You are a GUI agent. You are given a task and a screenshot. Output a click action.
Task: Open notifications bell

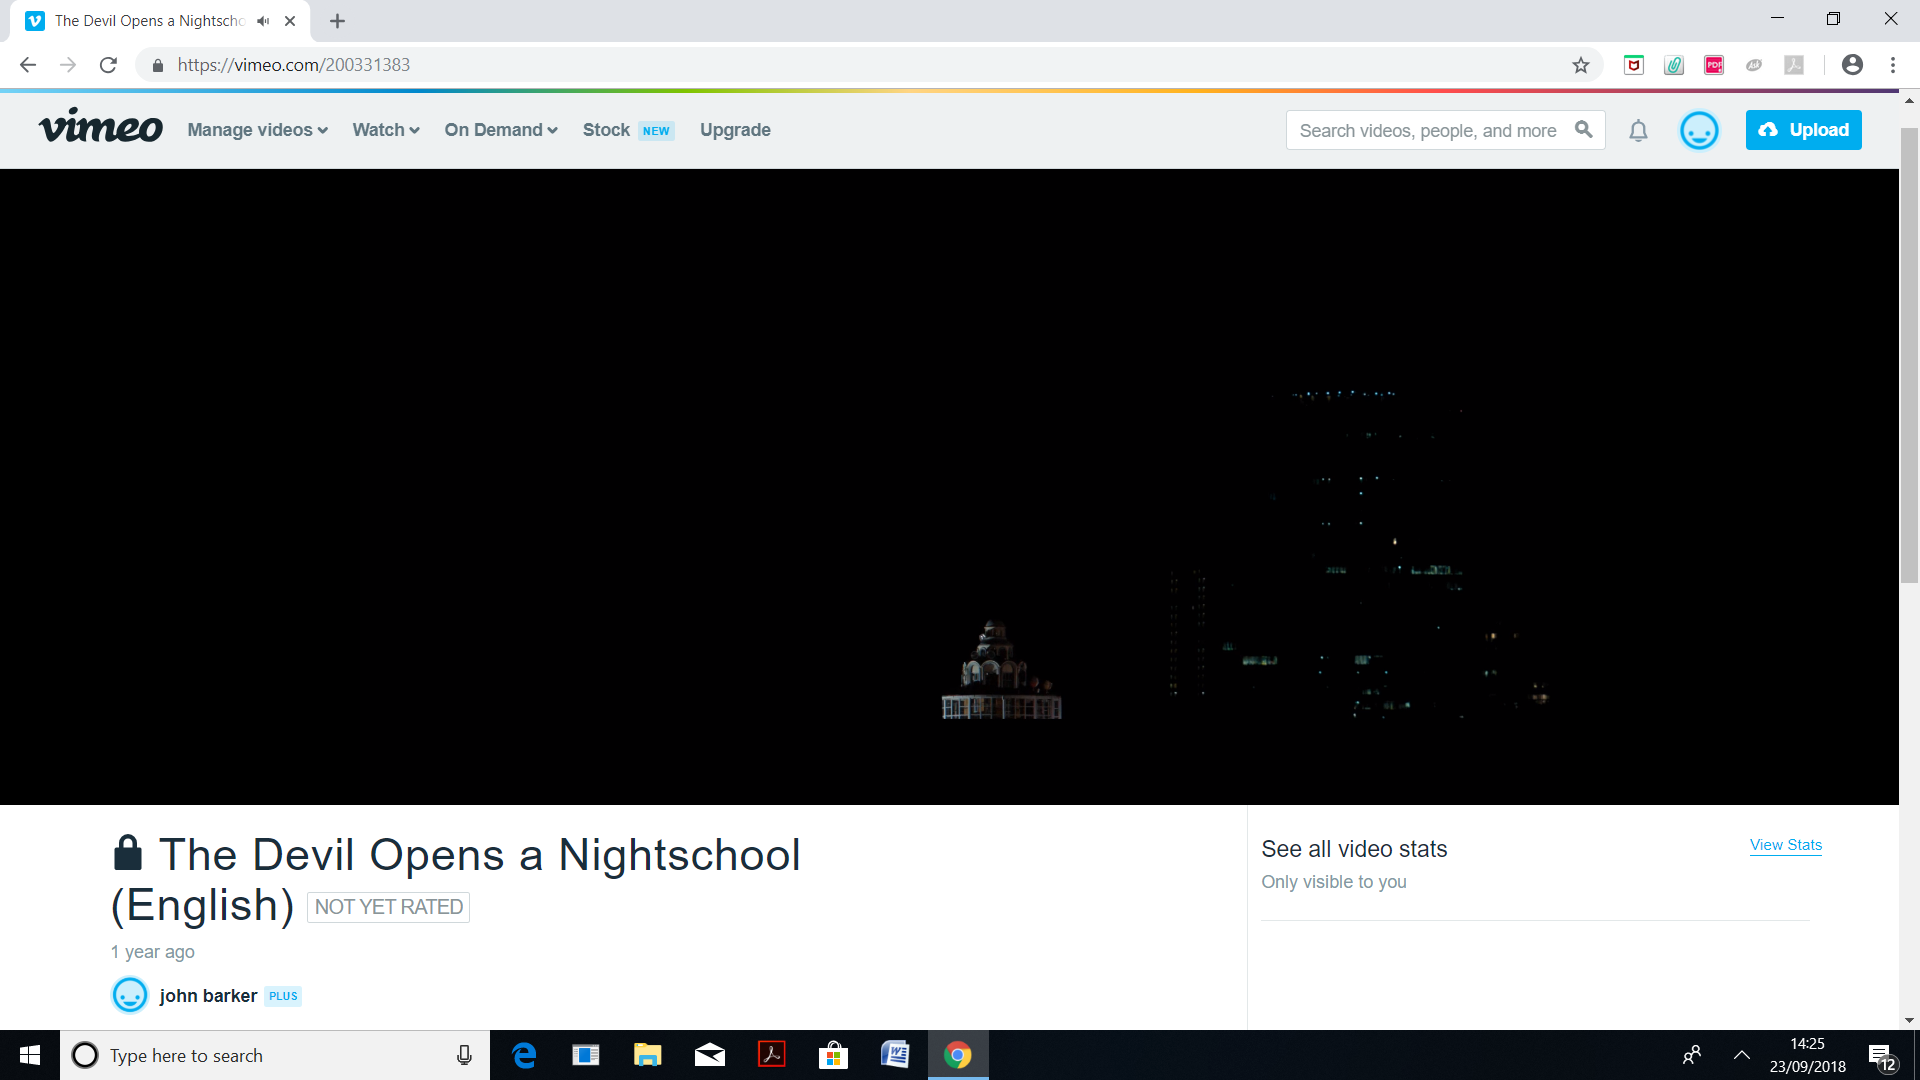pos(1638,130)
